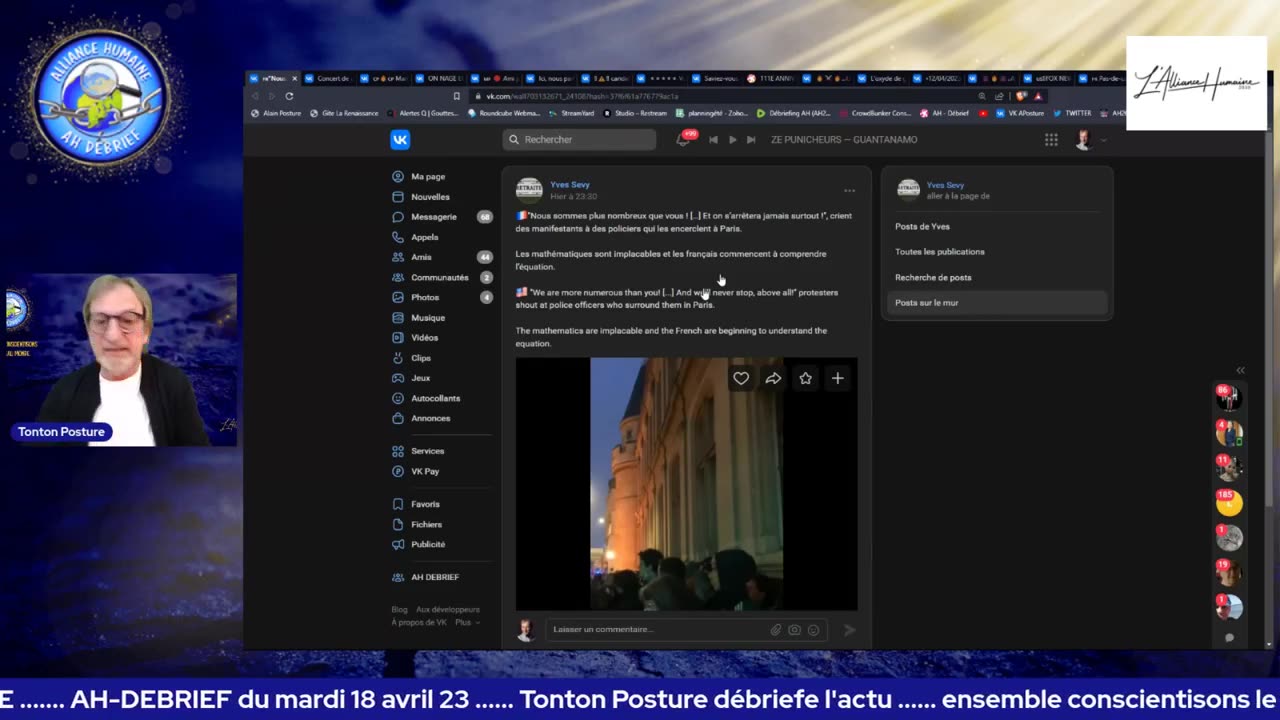Play the Paris protest video thumbnail
This screenshot has height=720, width=1280.
686,484
